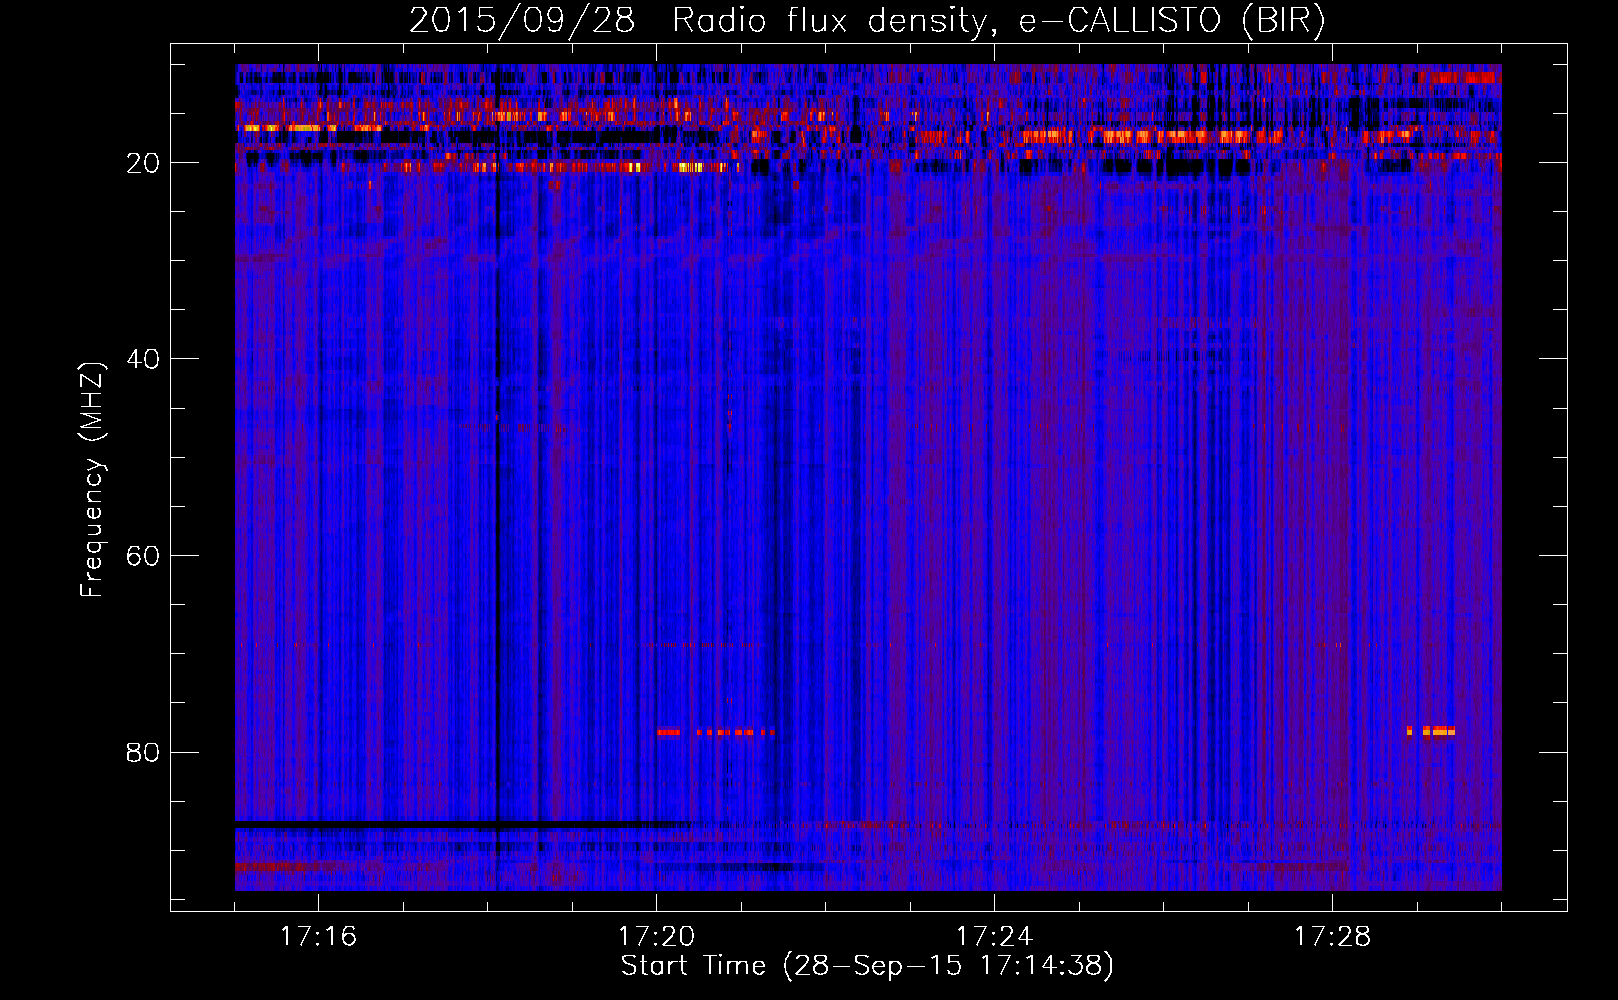Click the 40 MHz frequency tick label
This screenshot has width=1618, height=1000.
point(143,359)
